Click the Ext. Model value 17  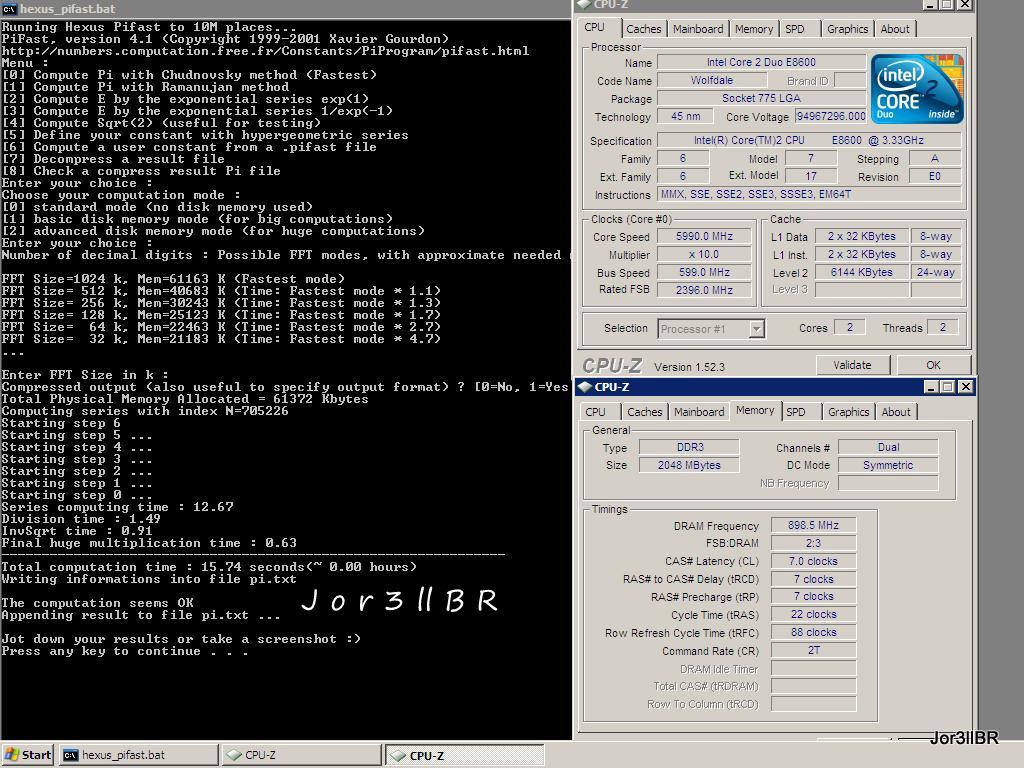(x=810, y=176)
